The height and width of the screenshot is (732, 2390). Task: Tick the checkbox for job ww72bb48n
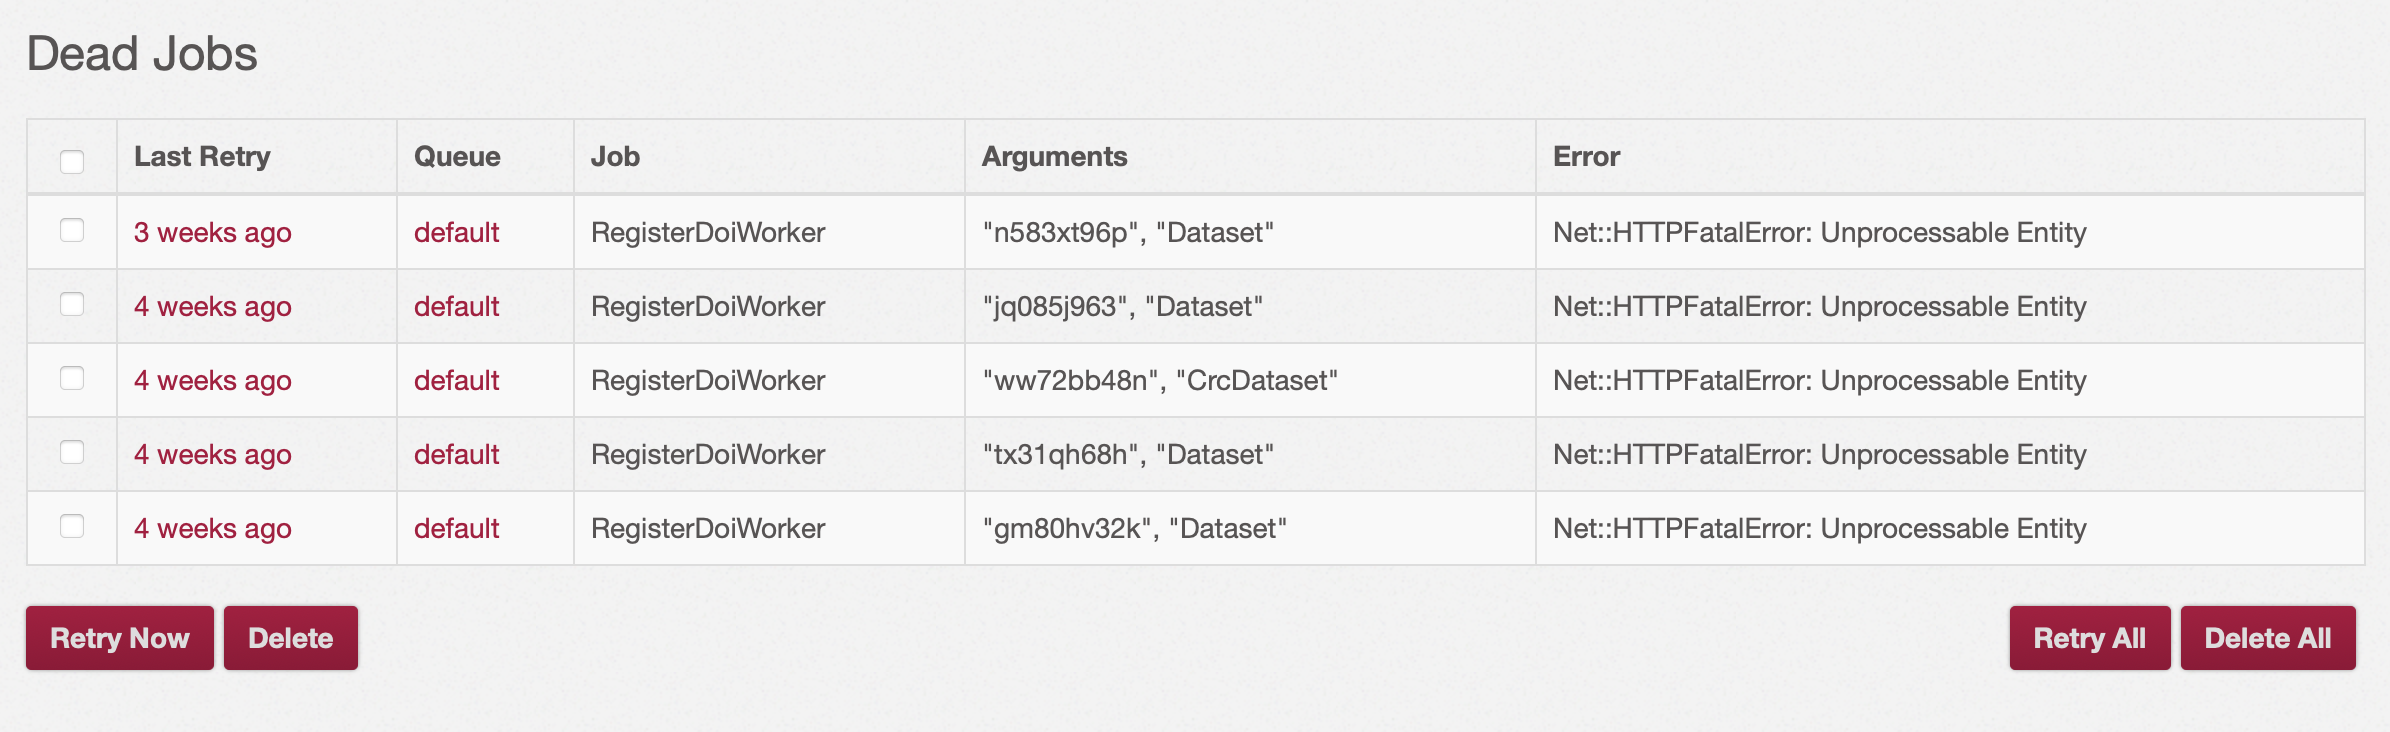click(x=72, y=379)
